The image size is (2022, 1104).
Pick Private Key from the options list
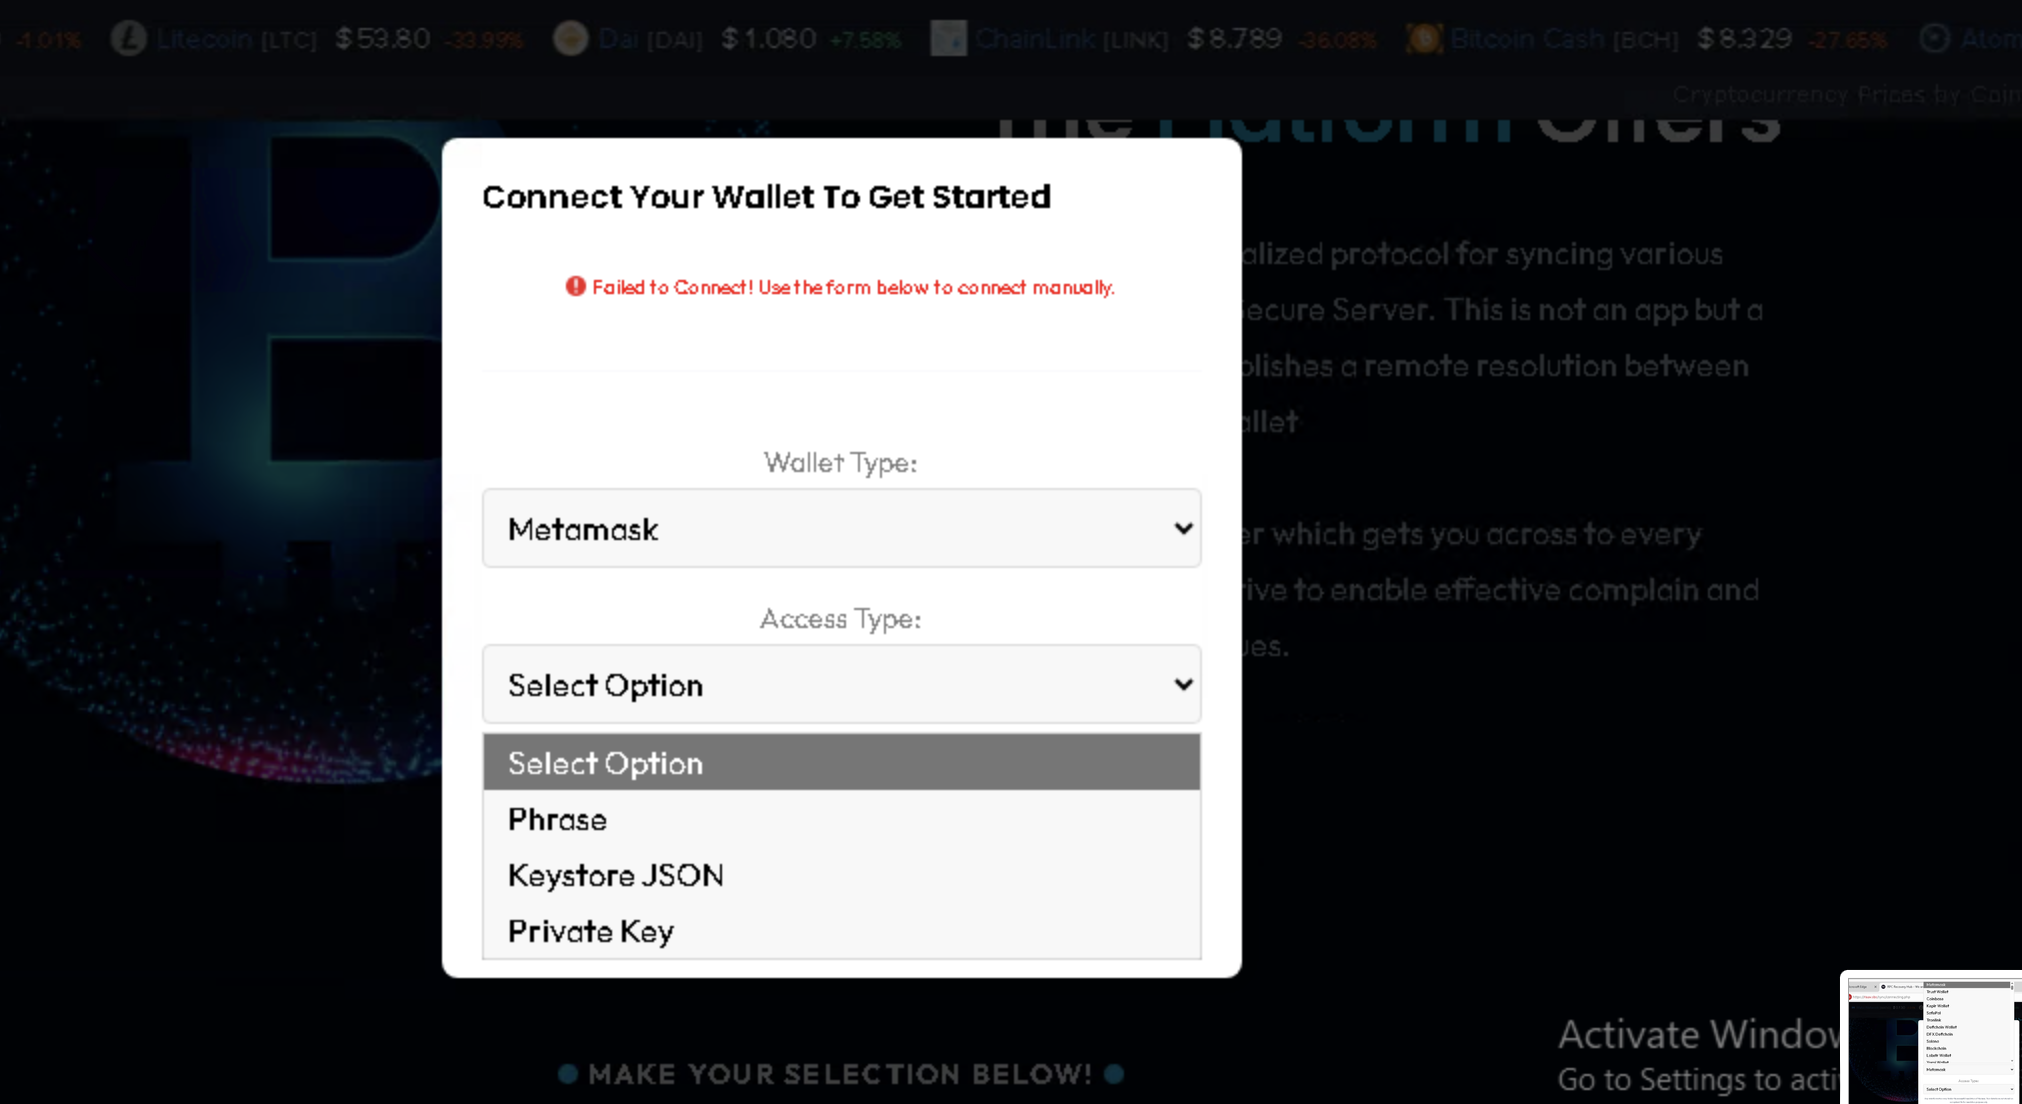click(590, 932)
